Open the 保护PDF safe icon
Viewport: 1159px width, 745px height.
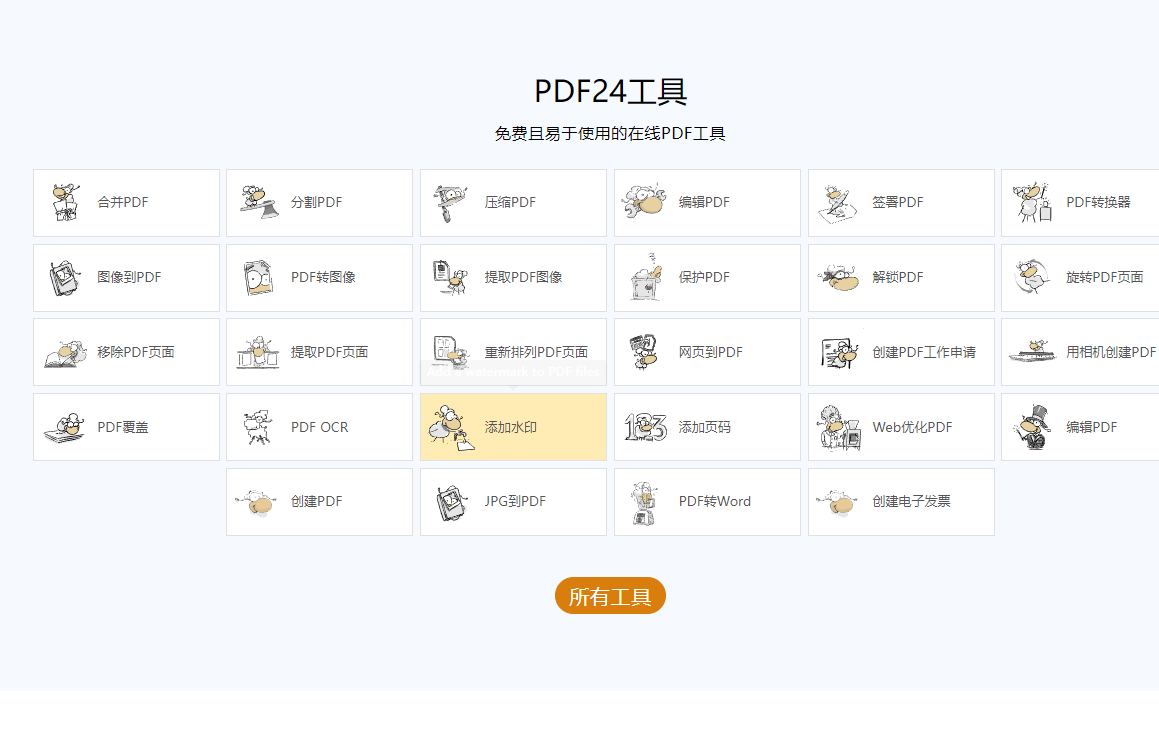[x=645, y=277]
